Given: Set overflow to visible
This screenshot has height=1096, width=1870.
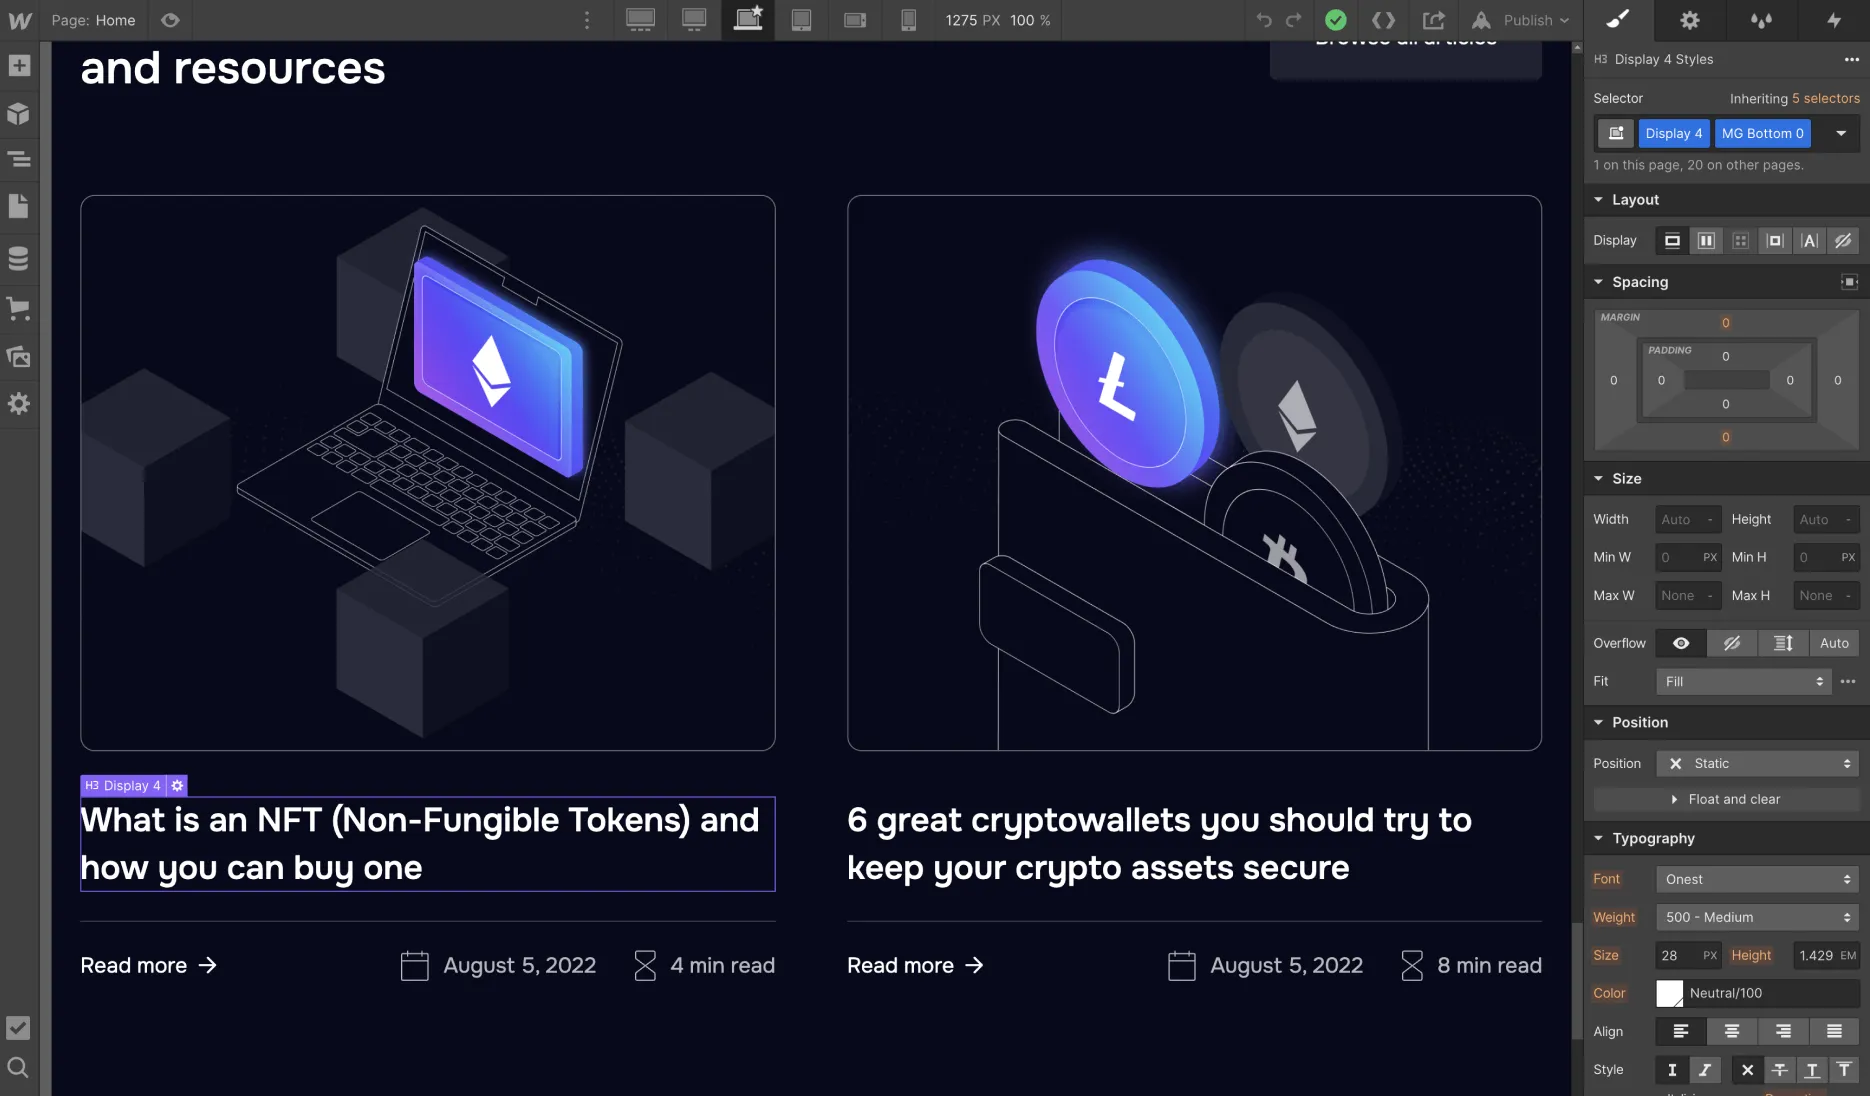Looking at the screenshot, I should 1681,643.
